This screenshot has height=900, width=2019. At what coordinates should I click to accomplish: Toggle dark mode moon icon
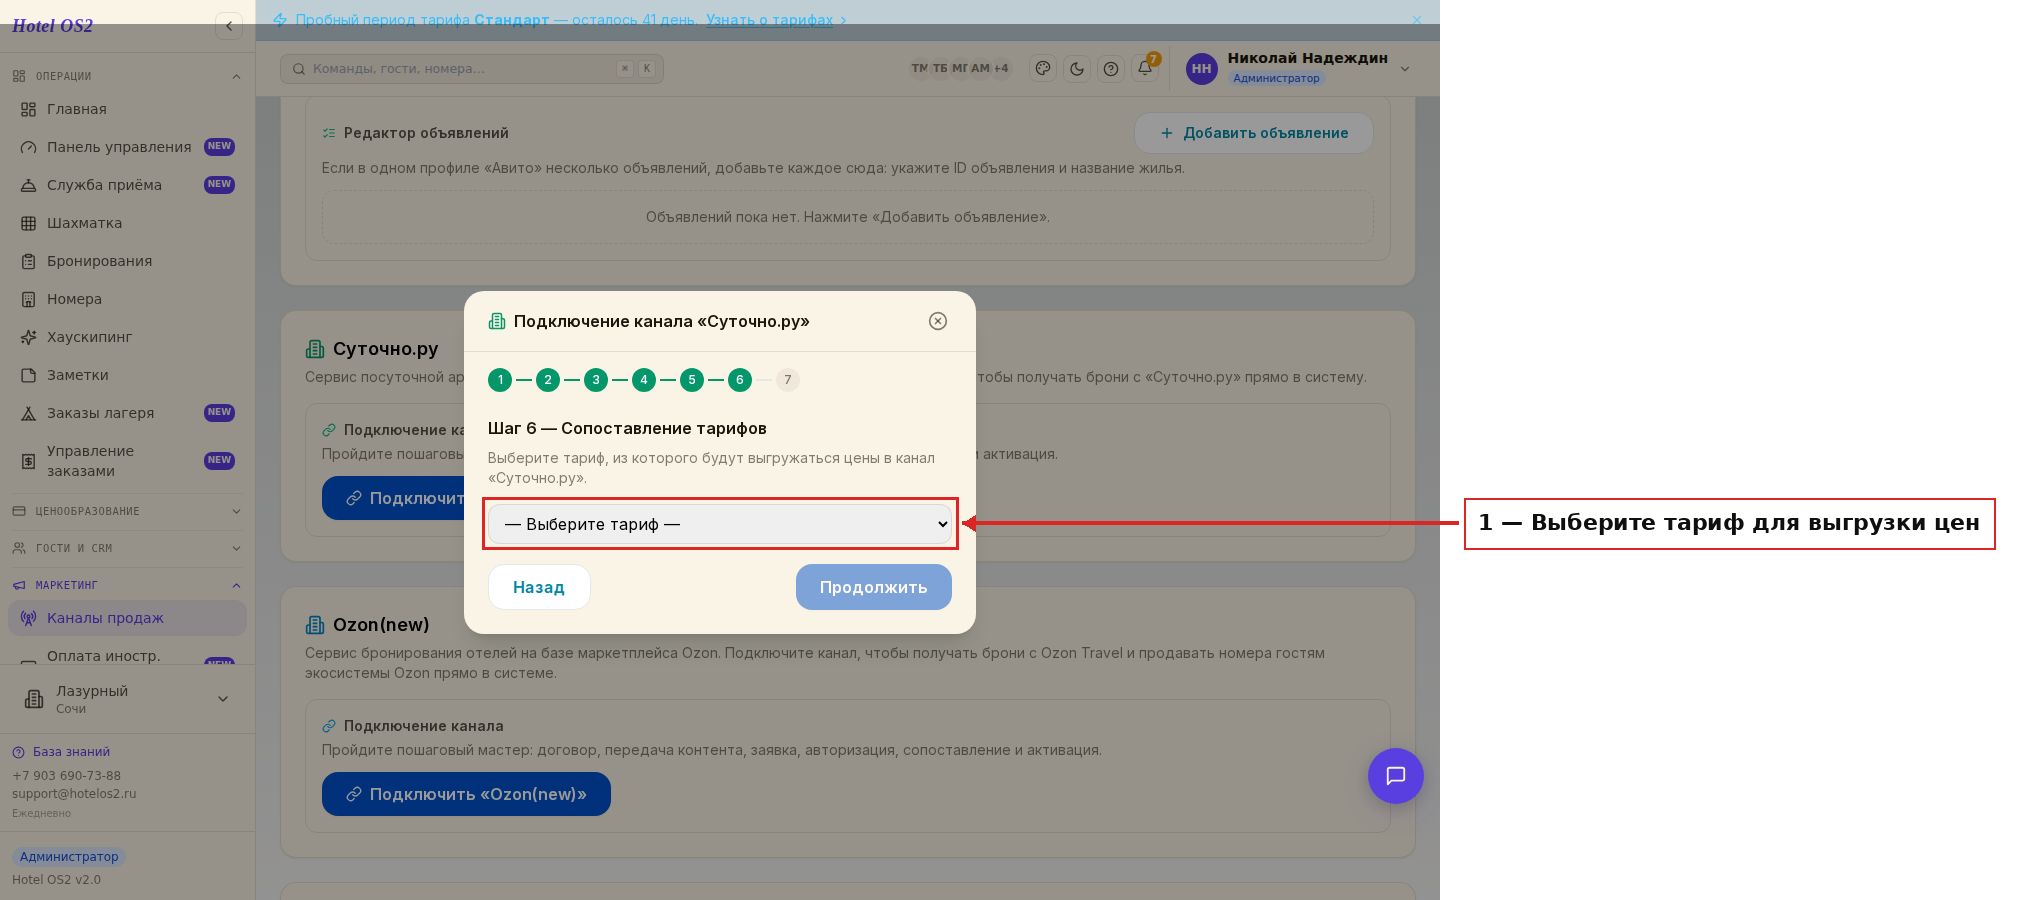tap(1077, 69)
